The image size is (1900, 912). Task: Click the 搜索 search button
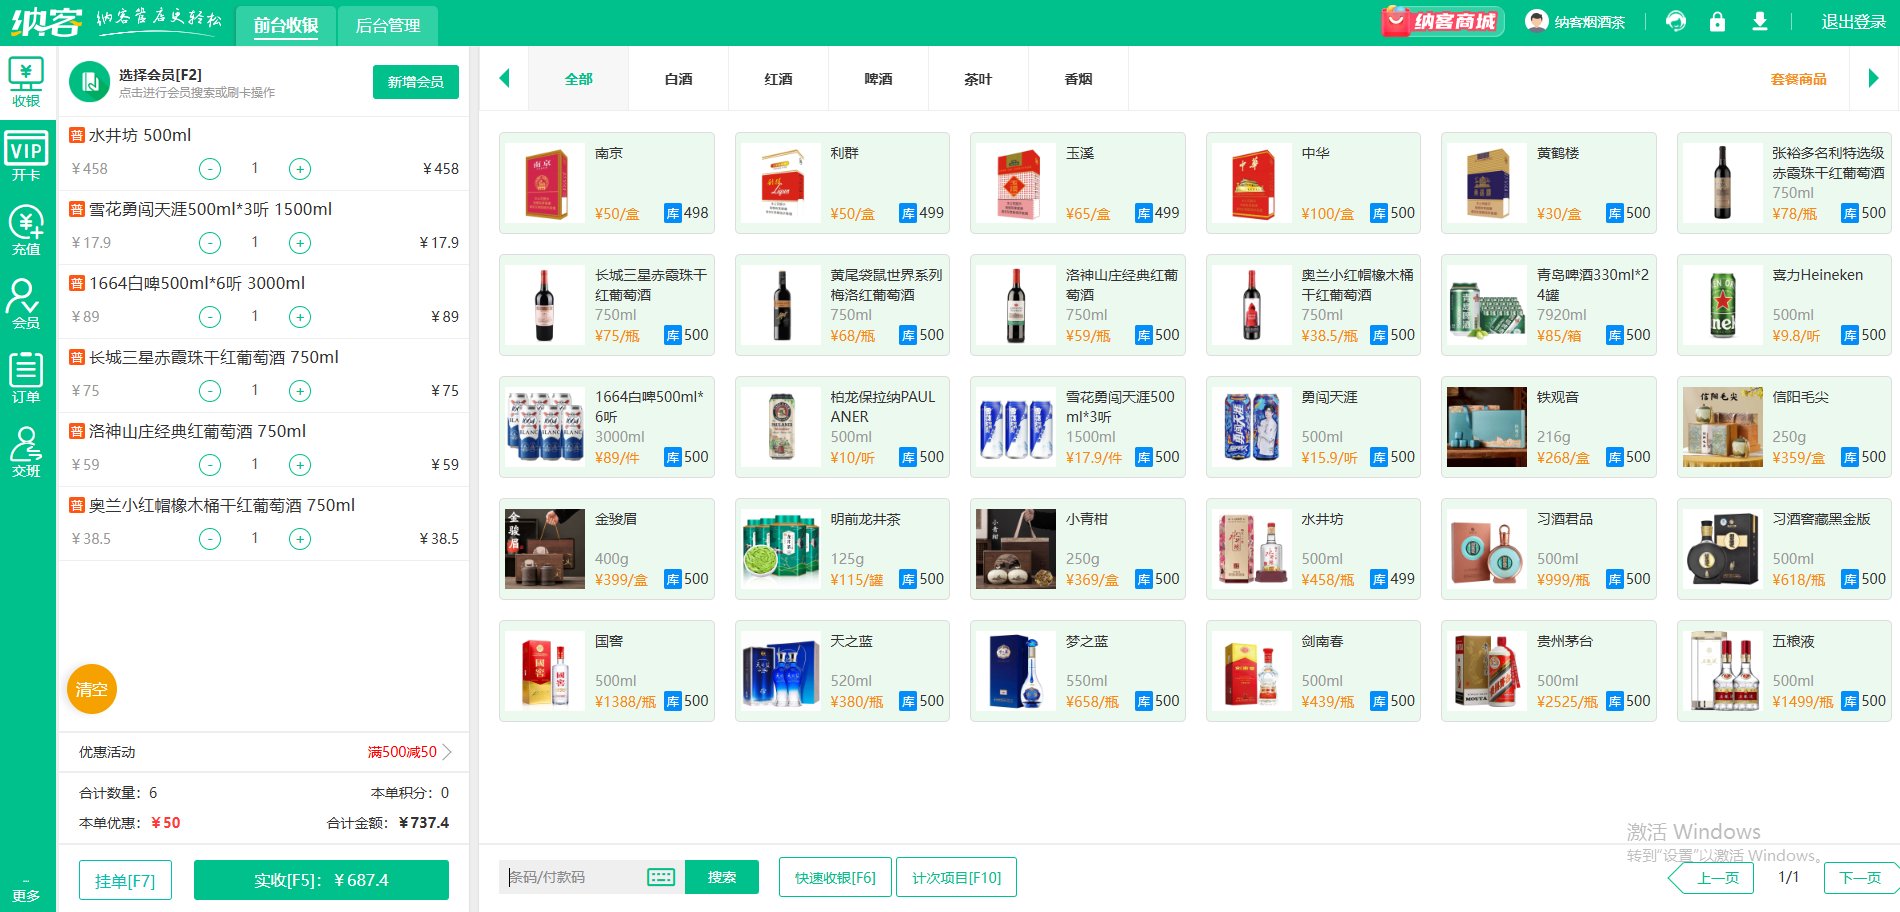click(x=722, y=877)
